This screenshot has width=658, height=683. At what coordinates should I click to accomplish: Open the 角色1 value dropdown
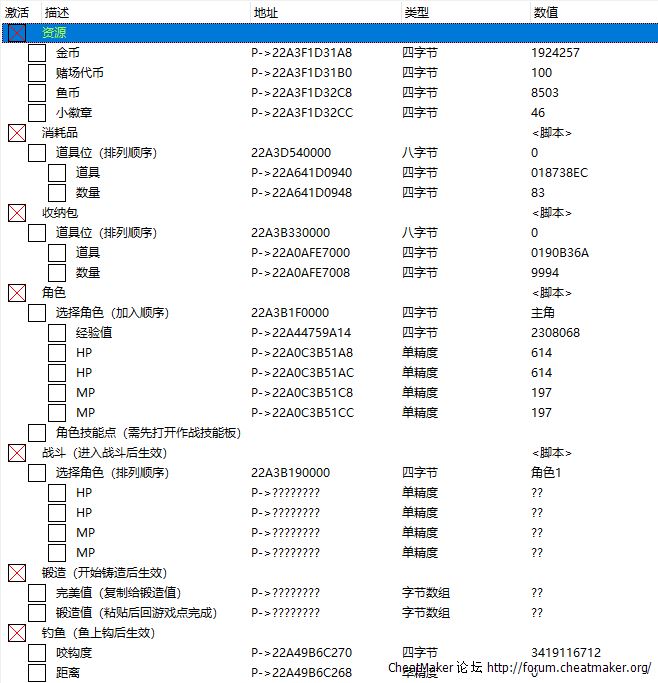tap(548, 473)
